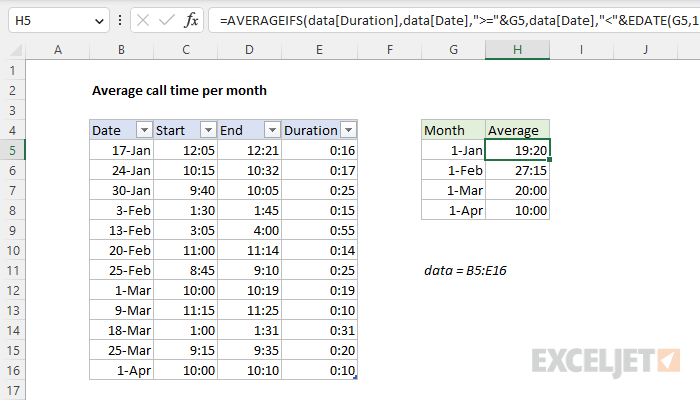Select row 1 header
This screenshot has width=700, height=400.
tap(12, 70)
